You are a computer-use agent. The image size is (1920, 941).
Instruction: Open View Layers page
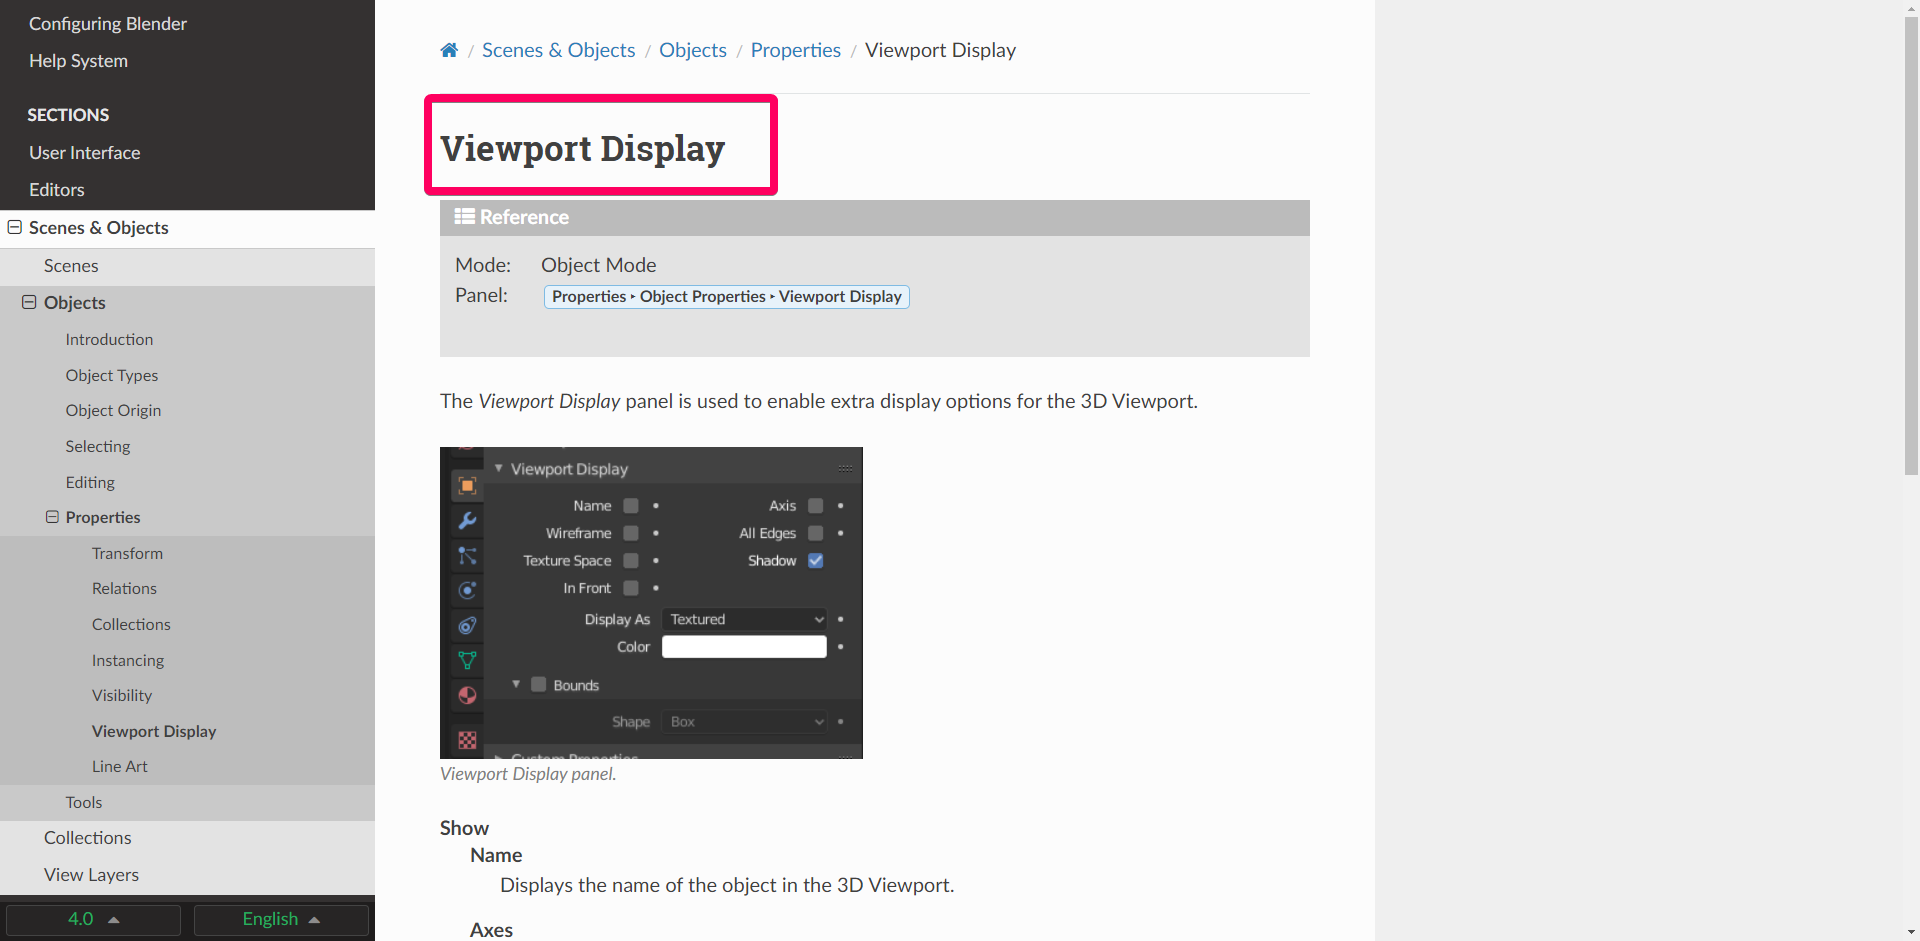pyautogui.click(x=91, y=875)
